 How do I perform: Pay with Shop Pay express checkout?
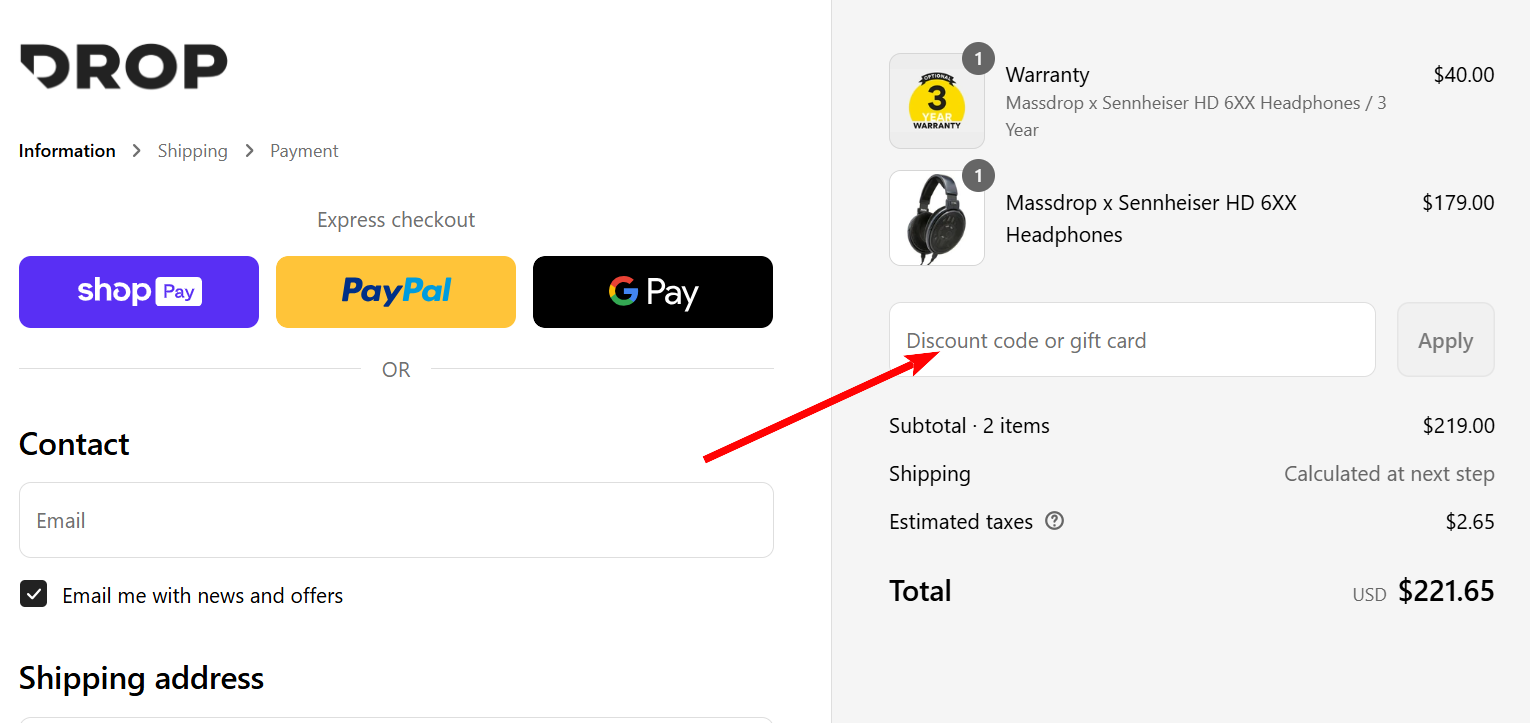(x=139, y=292)
